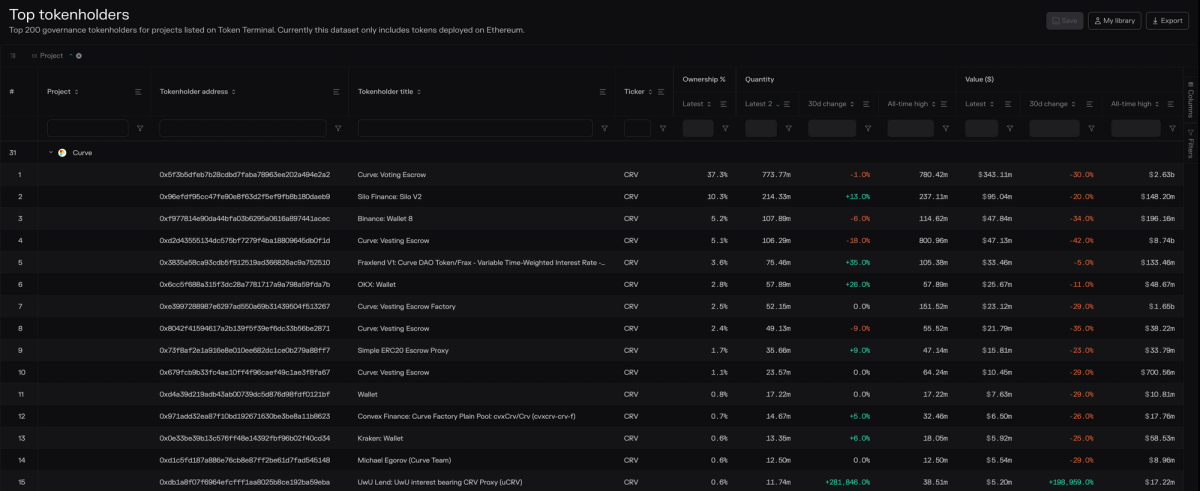This screenshot has width=1200, height=491.
Task: Open Quantity All-time high column menu icon
Action: [x=946, y=104]
